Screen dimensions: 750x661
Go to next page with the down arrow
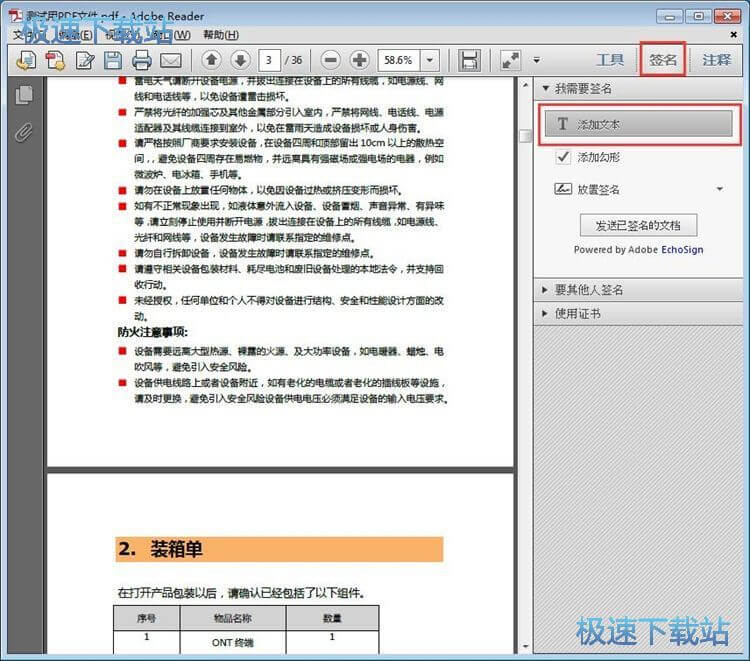(241, 60)
